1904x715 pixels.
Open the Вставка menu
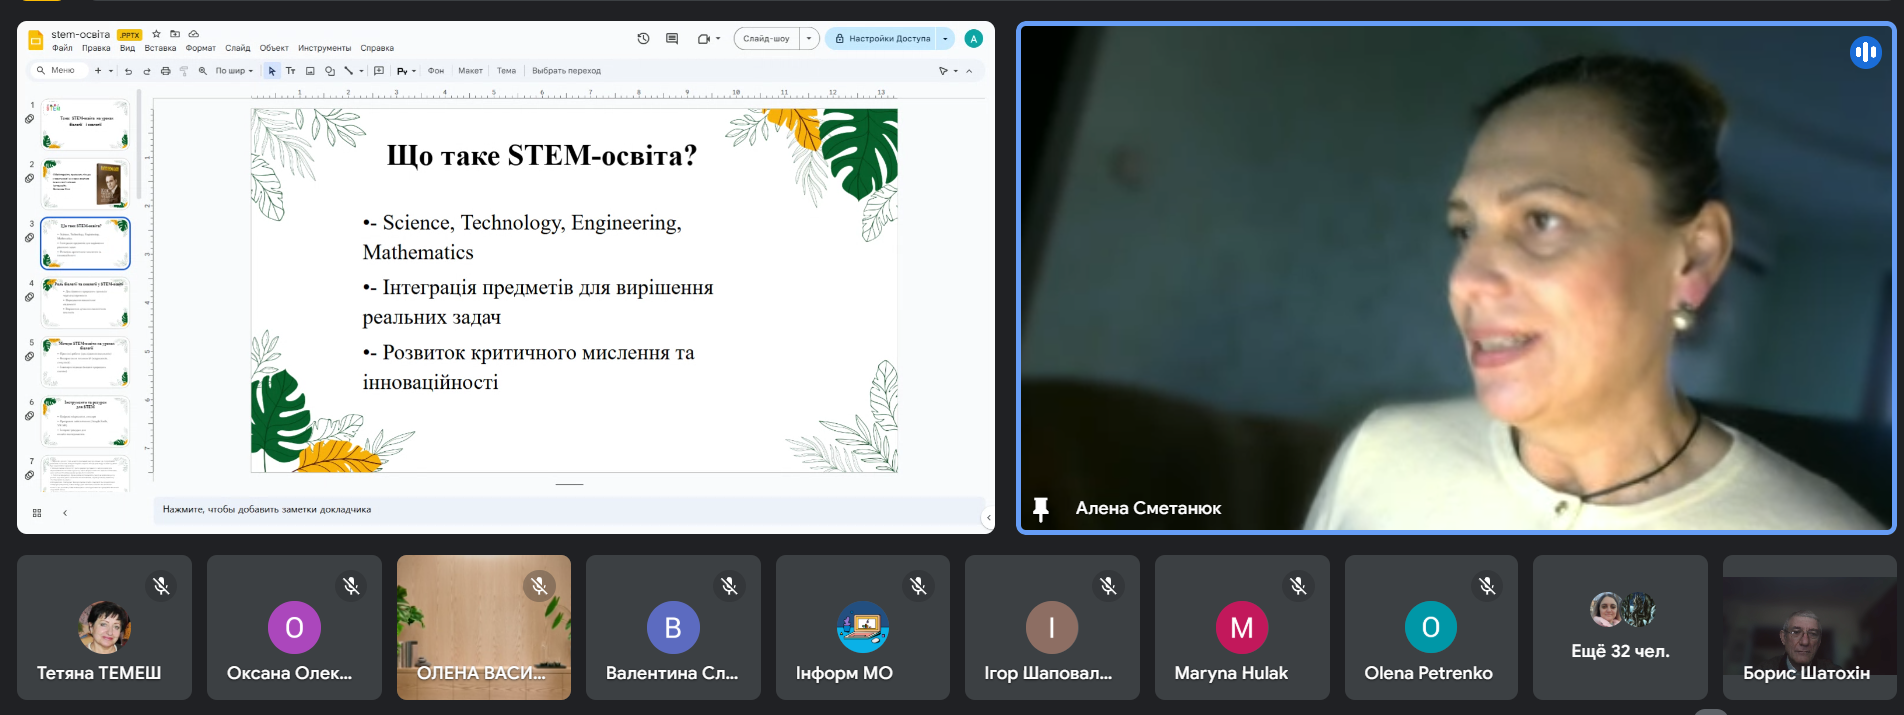click(x=160, y=48)
